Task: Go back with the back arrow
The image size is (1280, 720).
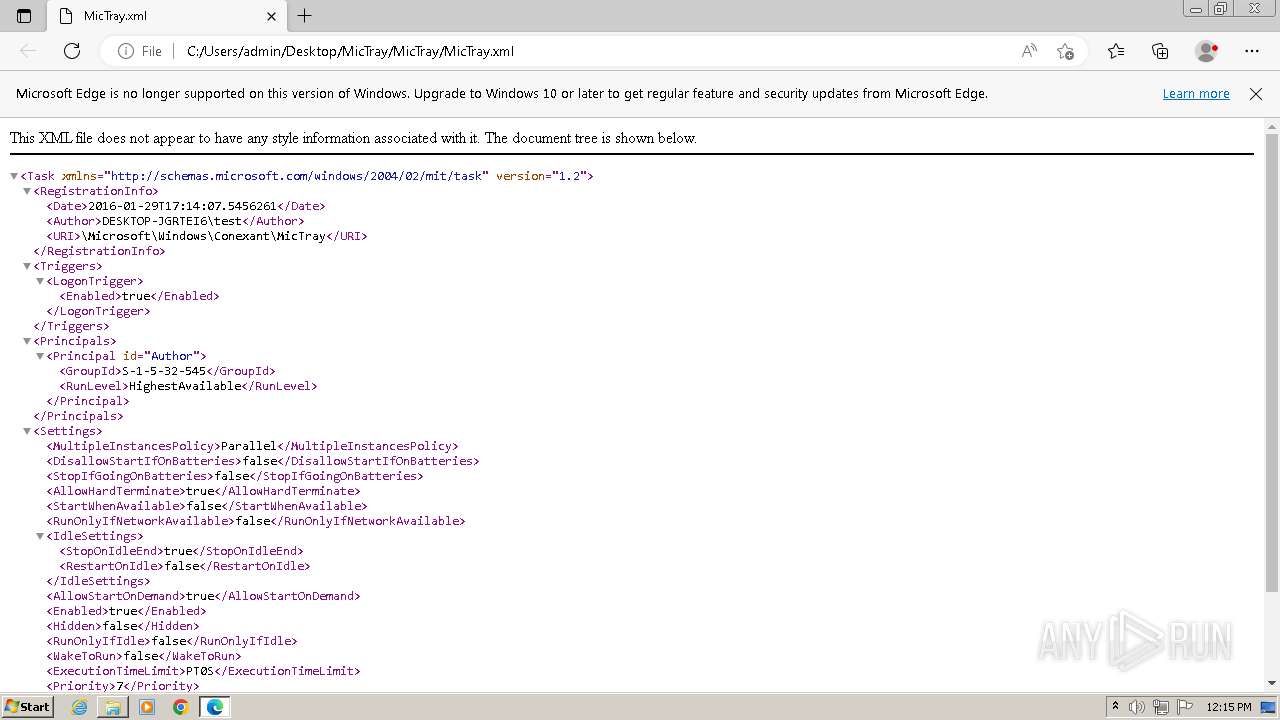Action: (28, 51)
